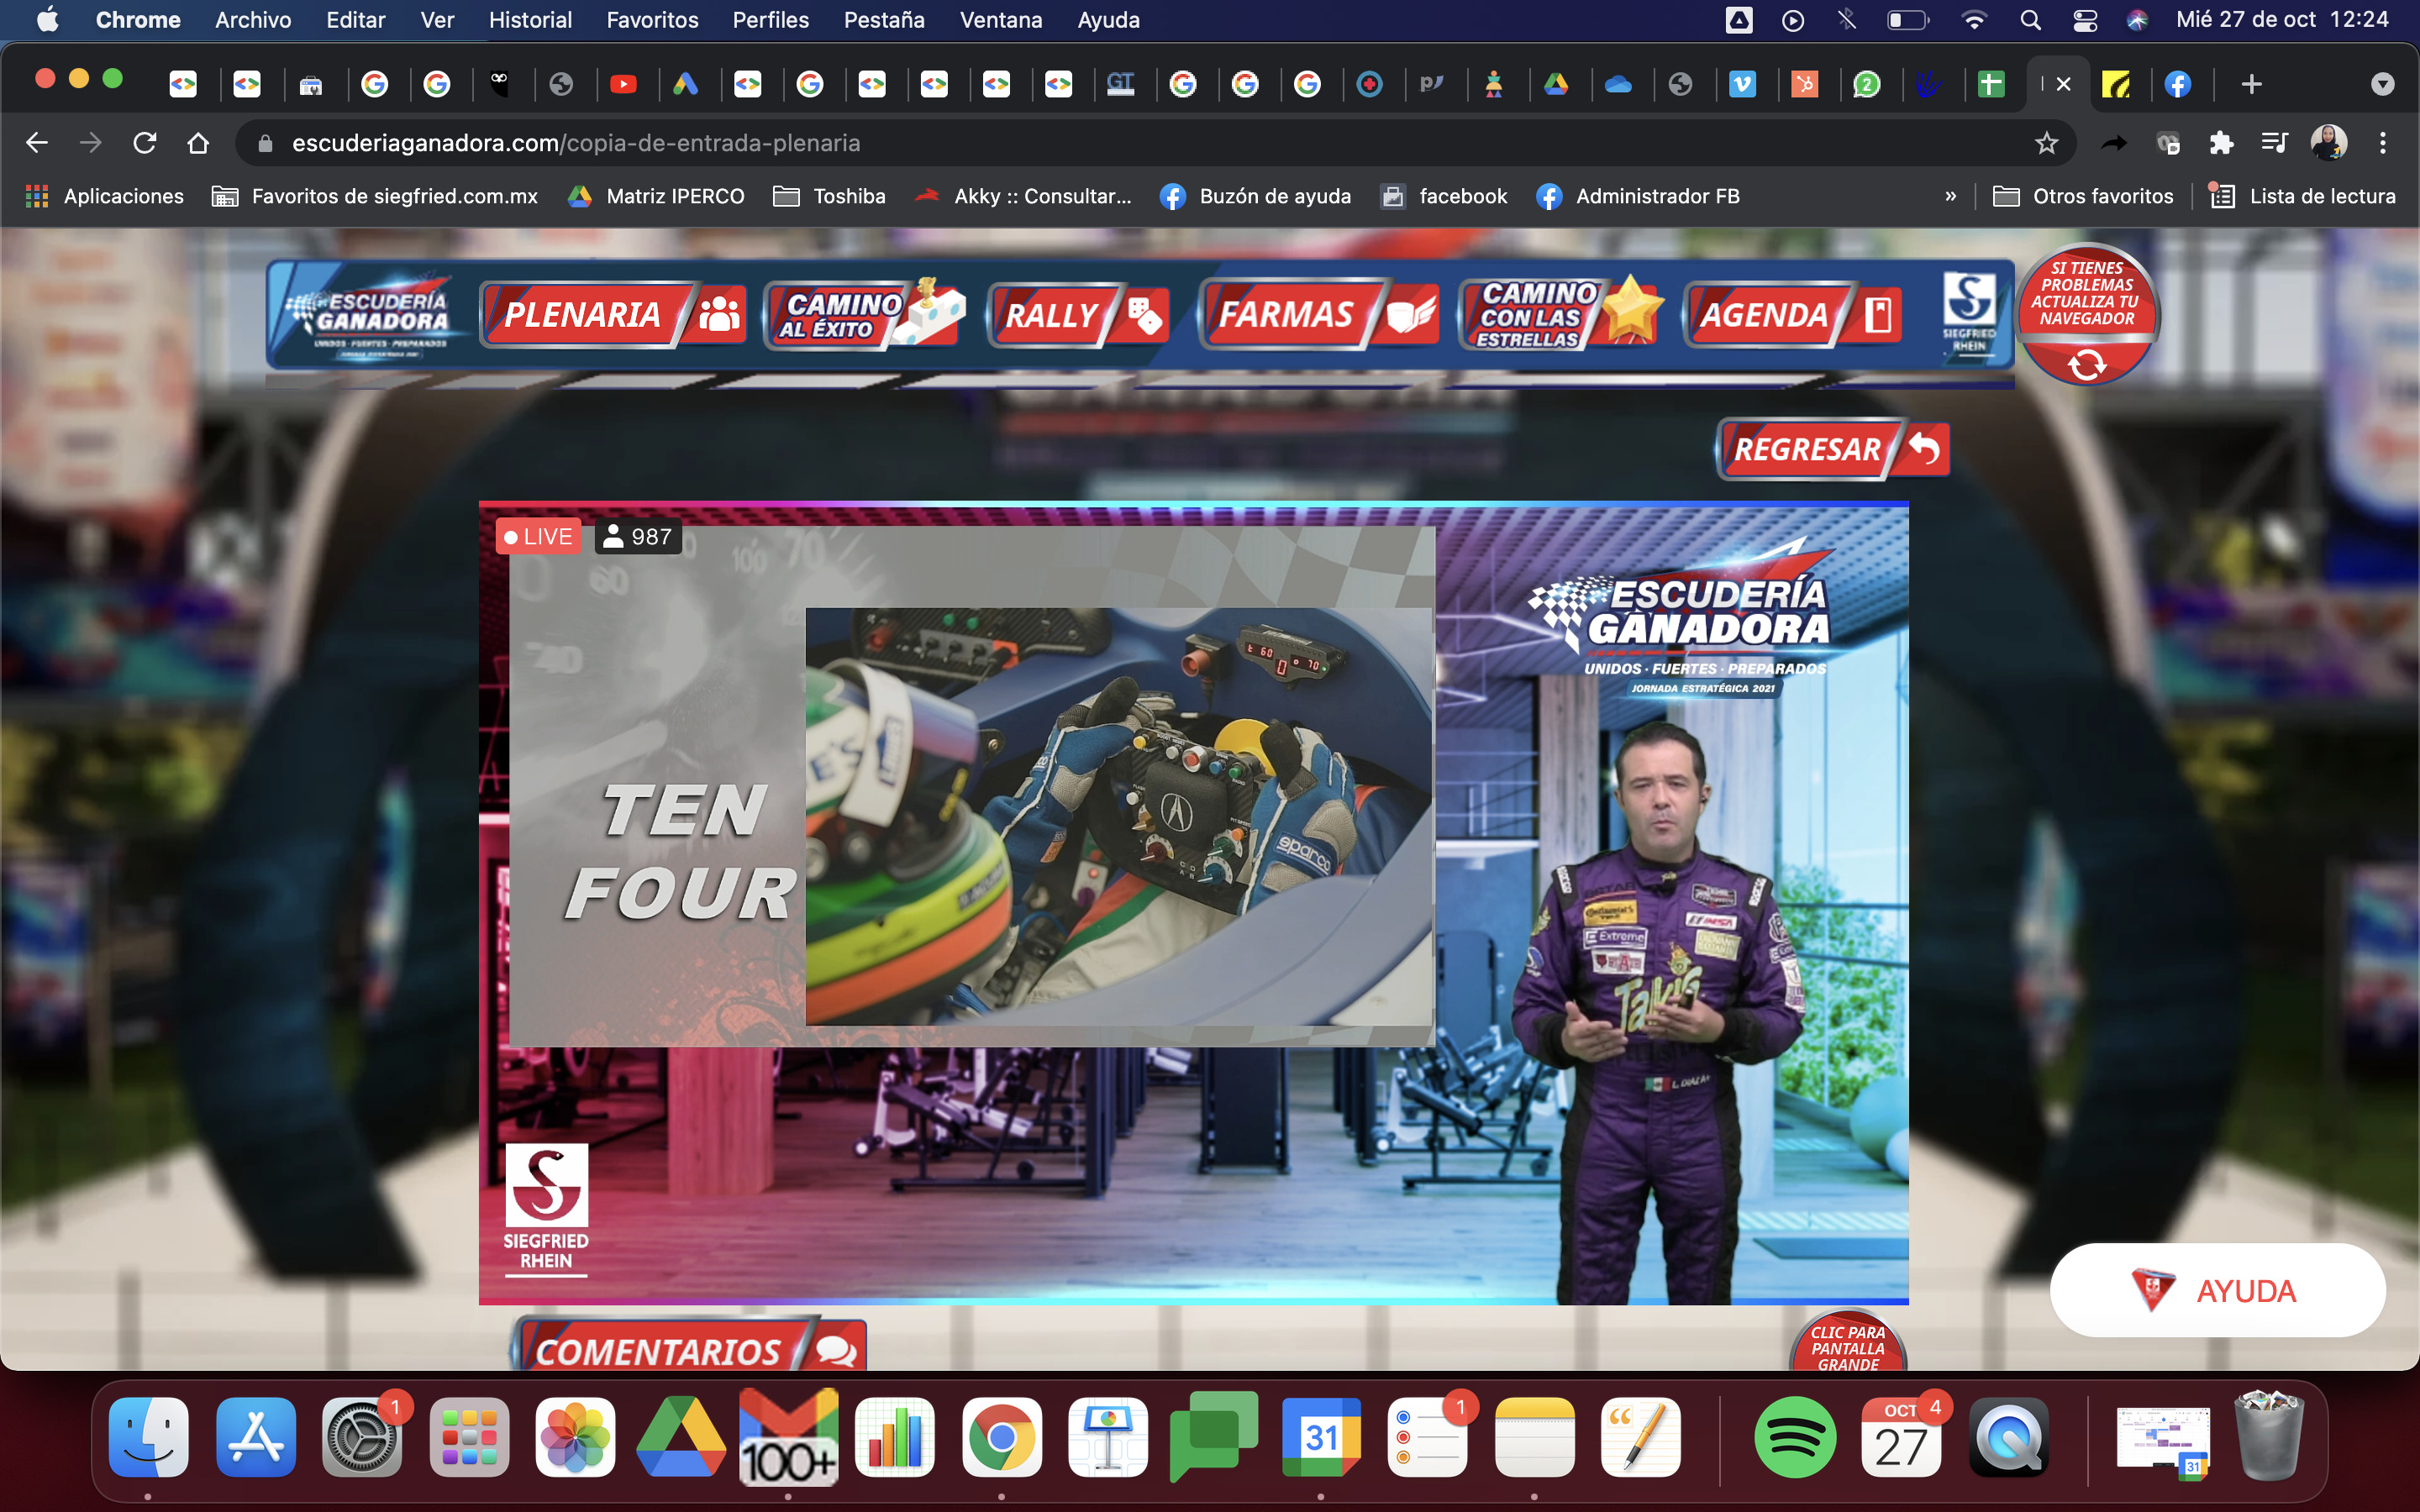Screen dimensions: 2420x1512
Task: Open Aplicaciones bookmarks shortcut
Action: coord(105,197)
